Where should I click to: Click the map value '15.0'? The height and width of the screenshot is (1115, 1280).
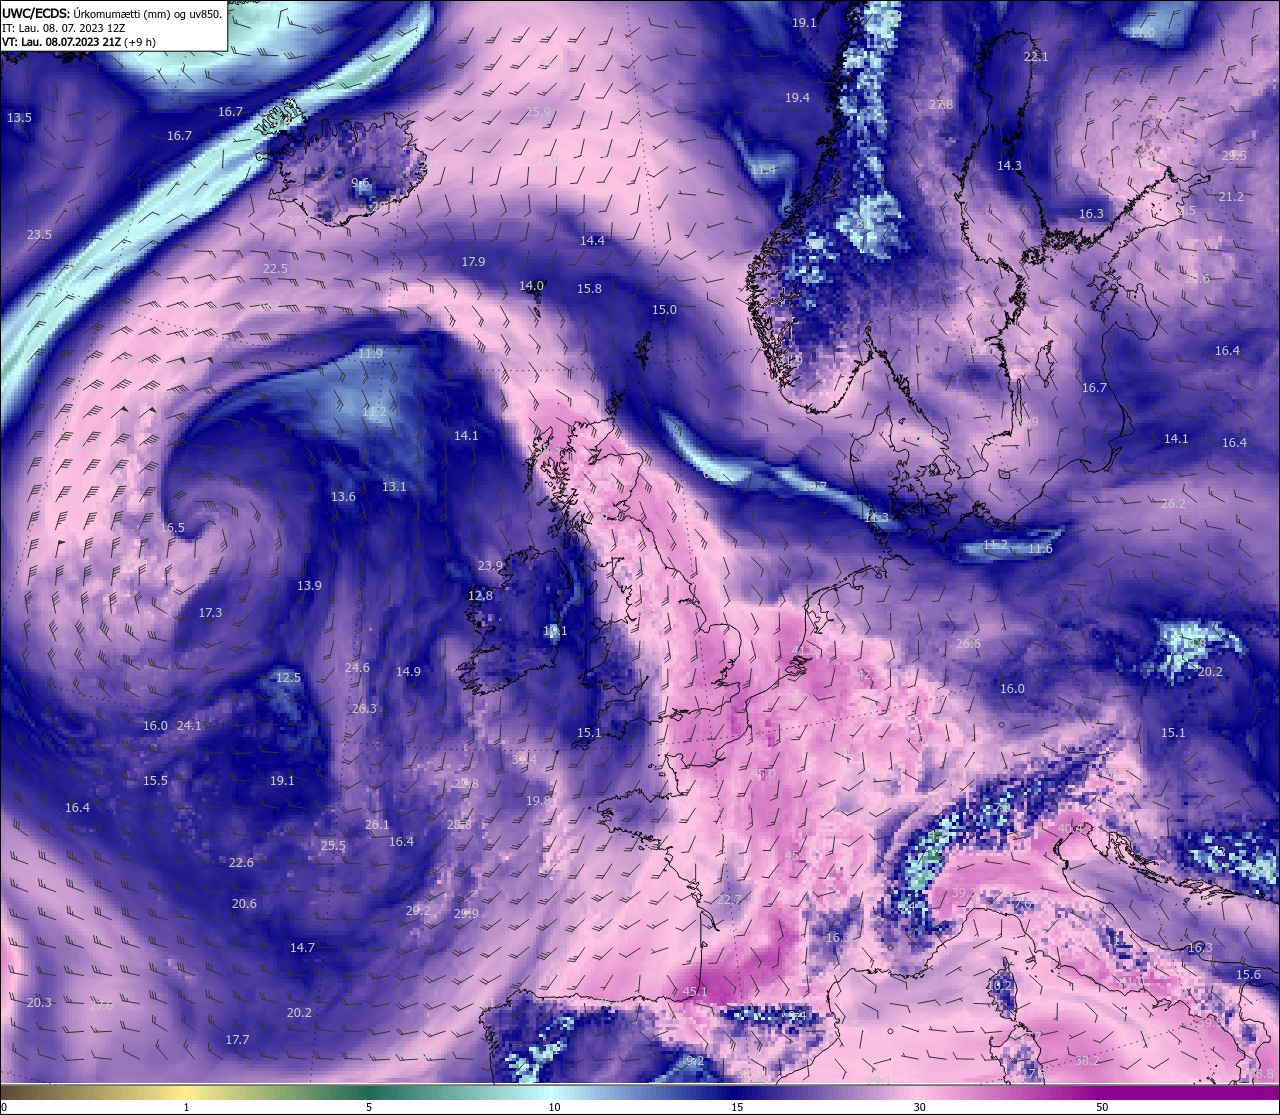coord(664,309)
